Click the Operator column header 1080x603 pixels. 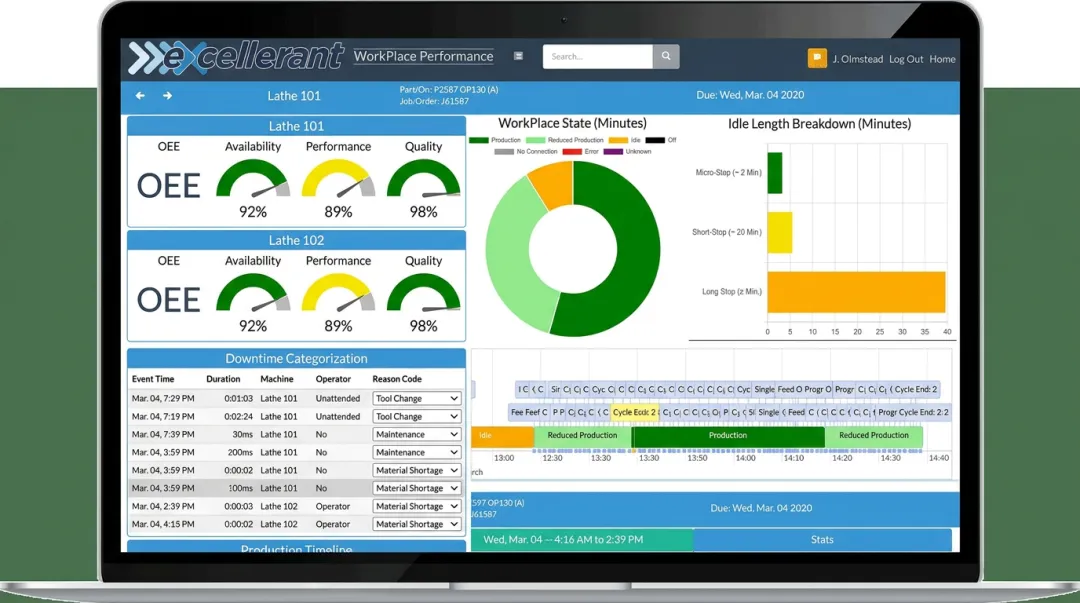click(x=333, y=379)
